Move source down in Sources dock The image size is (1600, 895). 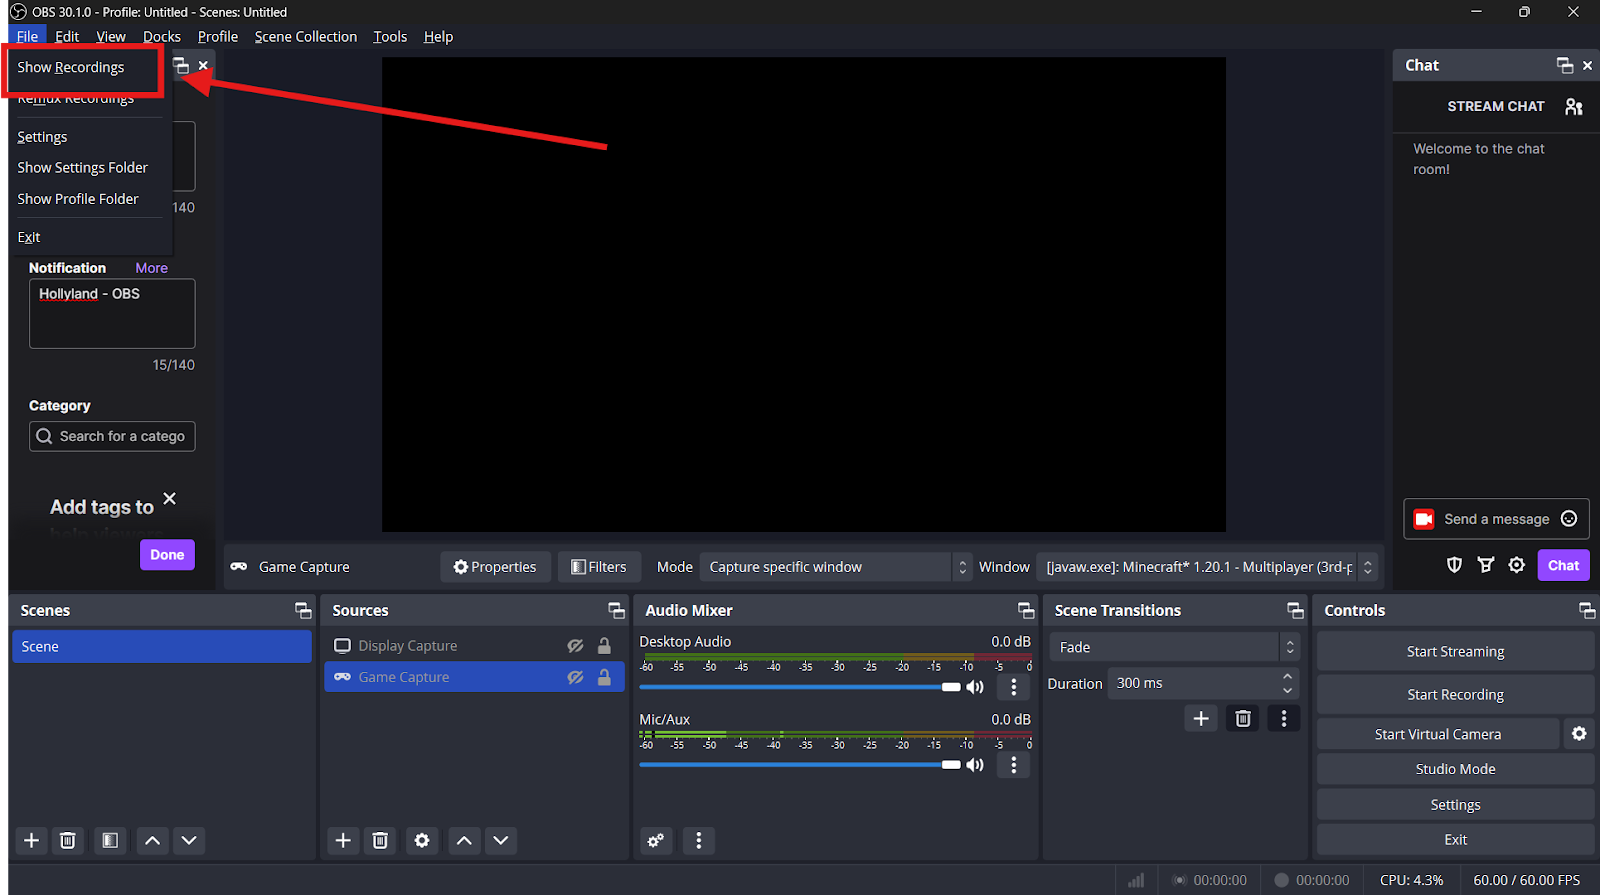click(x=501, y=840)
